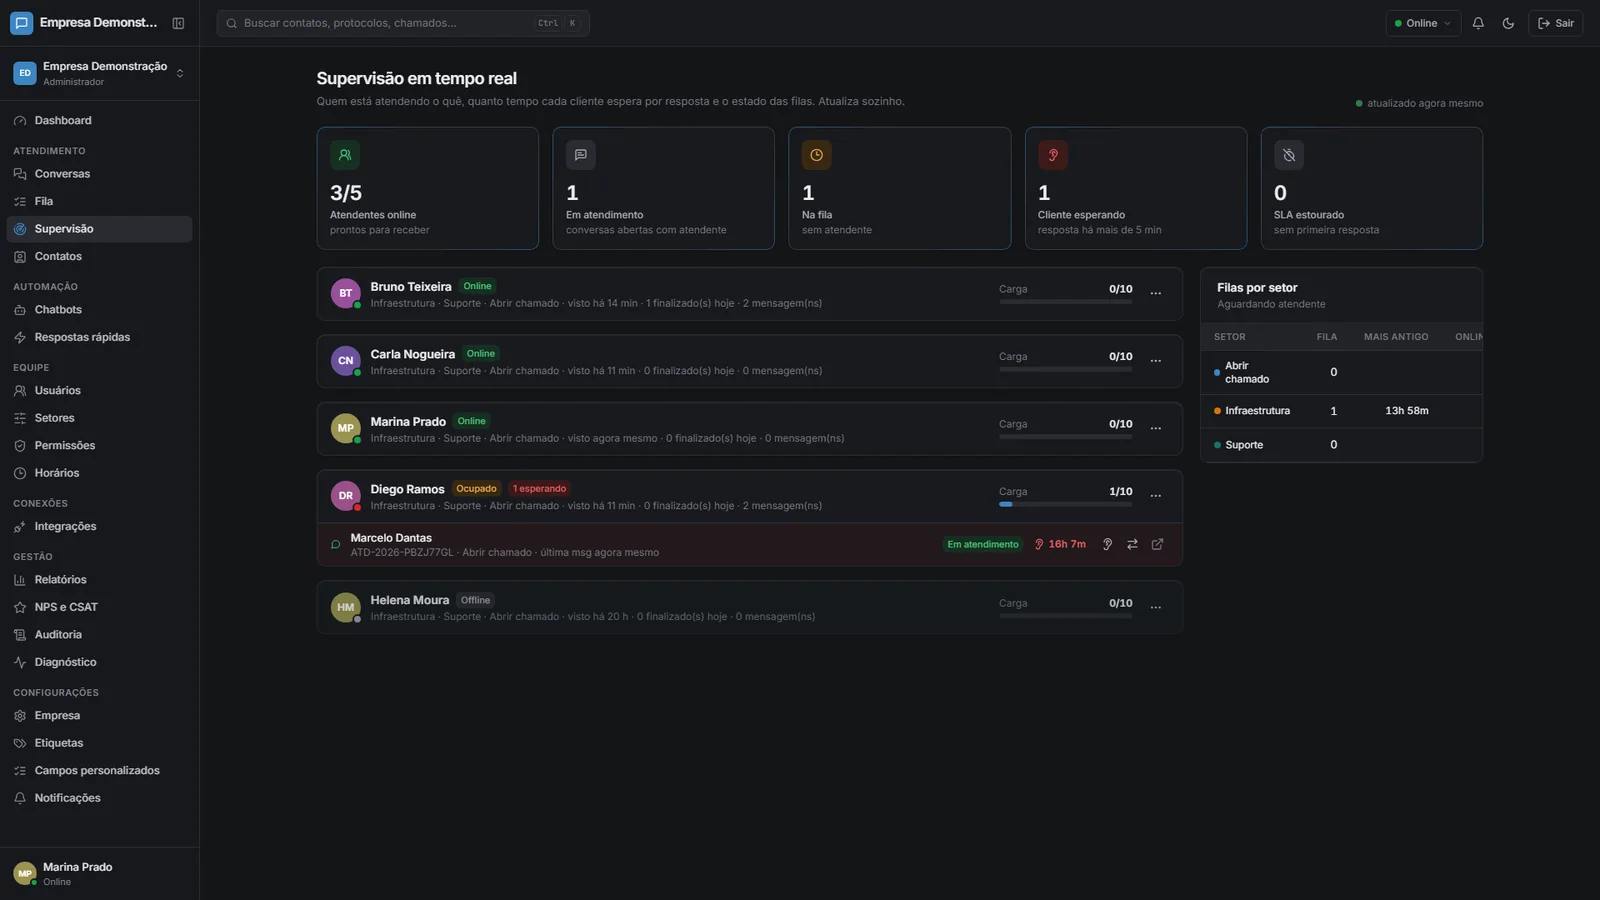Screen dimensions: 1600x900
Task: Open Carla Nogueira's more options menu
Action: coord(1156,361)
